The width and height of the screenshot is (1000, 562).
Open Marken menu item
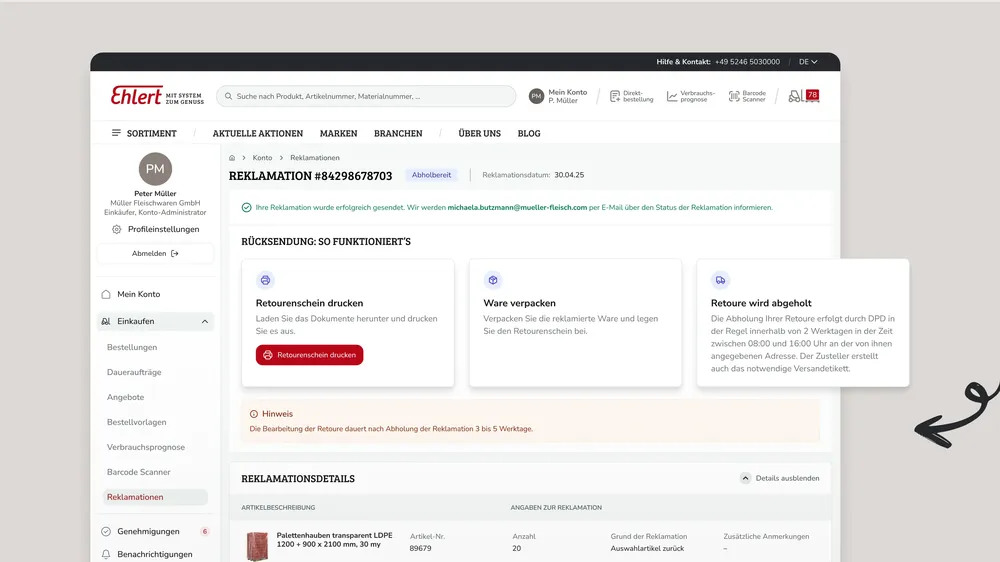pos(339,133)
